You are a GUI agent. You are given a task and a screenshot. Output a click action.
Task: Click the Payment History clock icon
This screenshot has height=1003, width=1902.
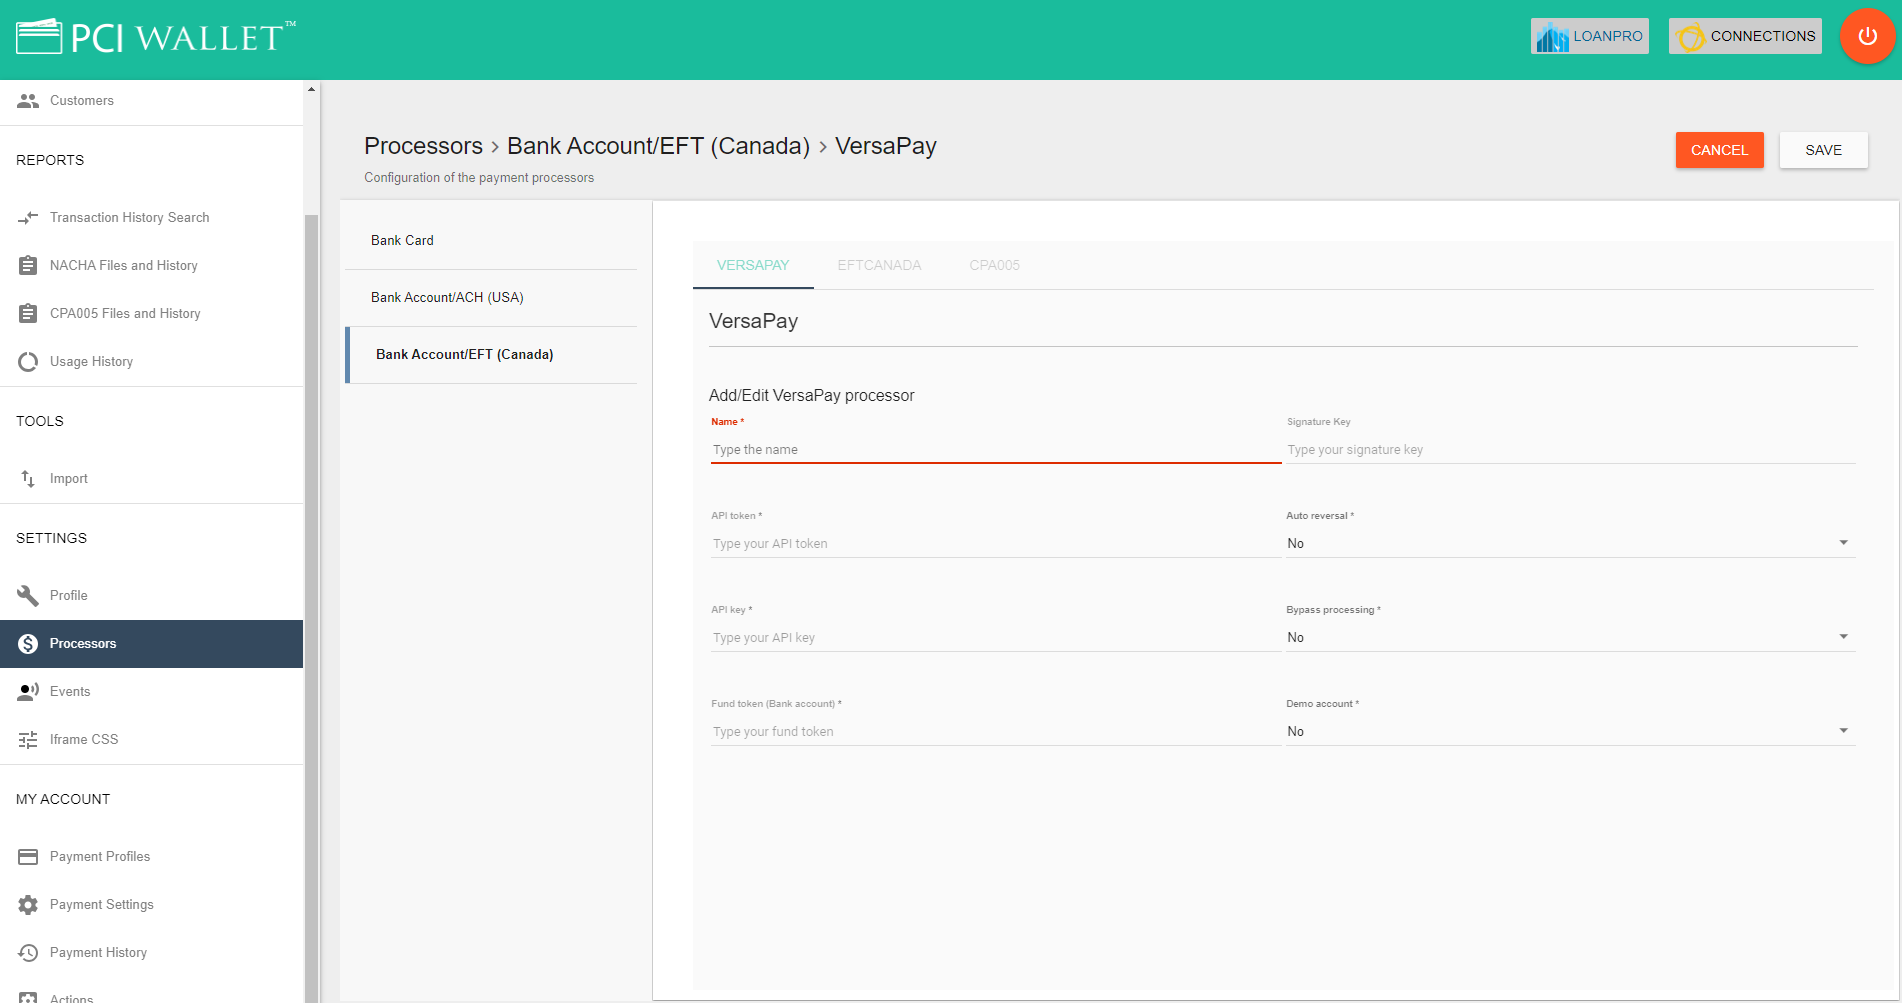pos(28,952)
